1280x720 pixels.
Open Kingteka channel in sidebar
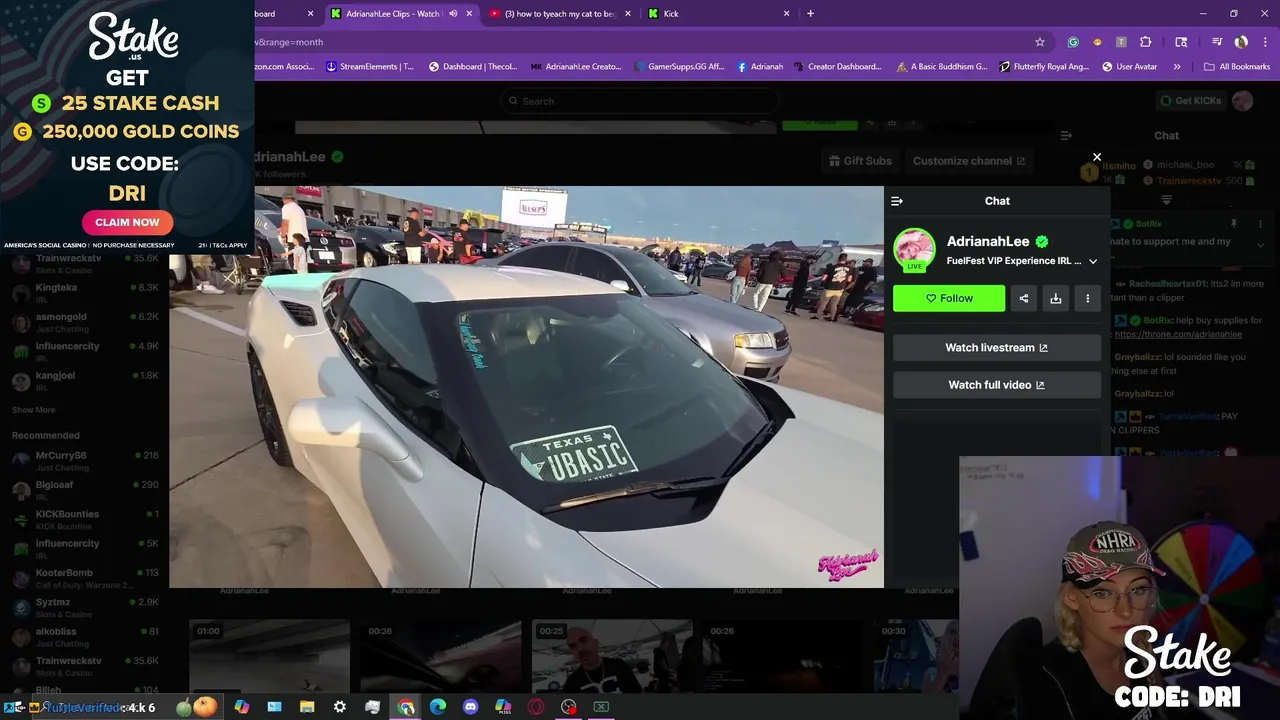(x=84, y=293)
